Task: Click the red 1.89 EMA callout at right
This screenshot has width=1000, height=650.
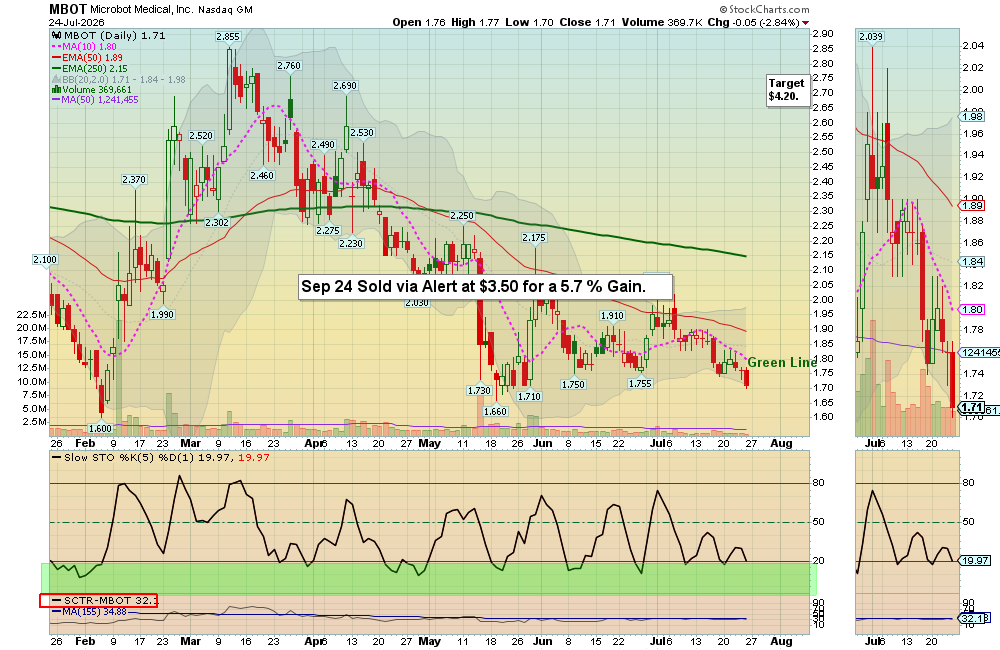Action: point(972,206)
